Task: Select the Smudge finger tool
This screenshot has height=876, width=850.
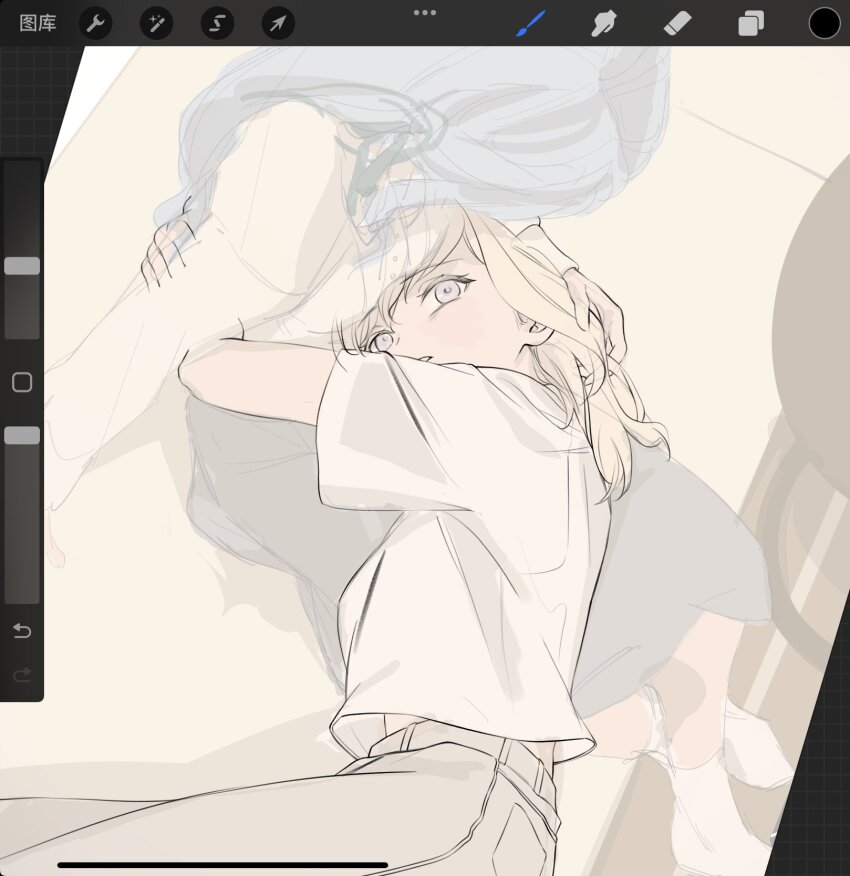Action: pyautogui.click(x=604, y=24)
